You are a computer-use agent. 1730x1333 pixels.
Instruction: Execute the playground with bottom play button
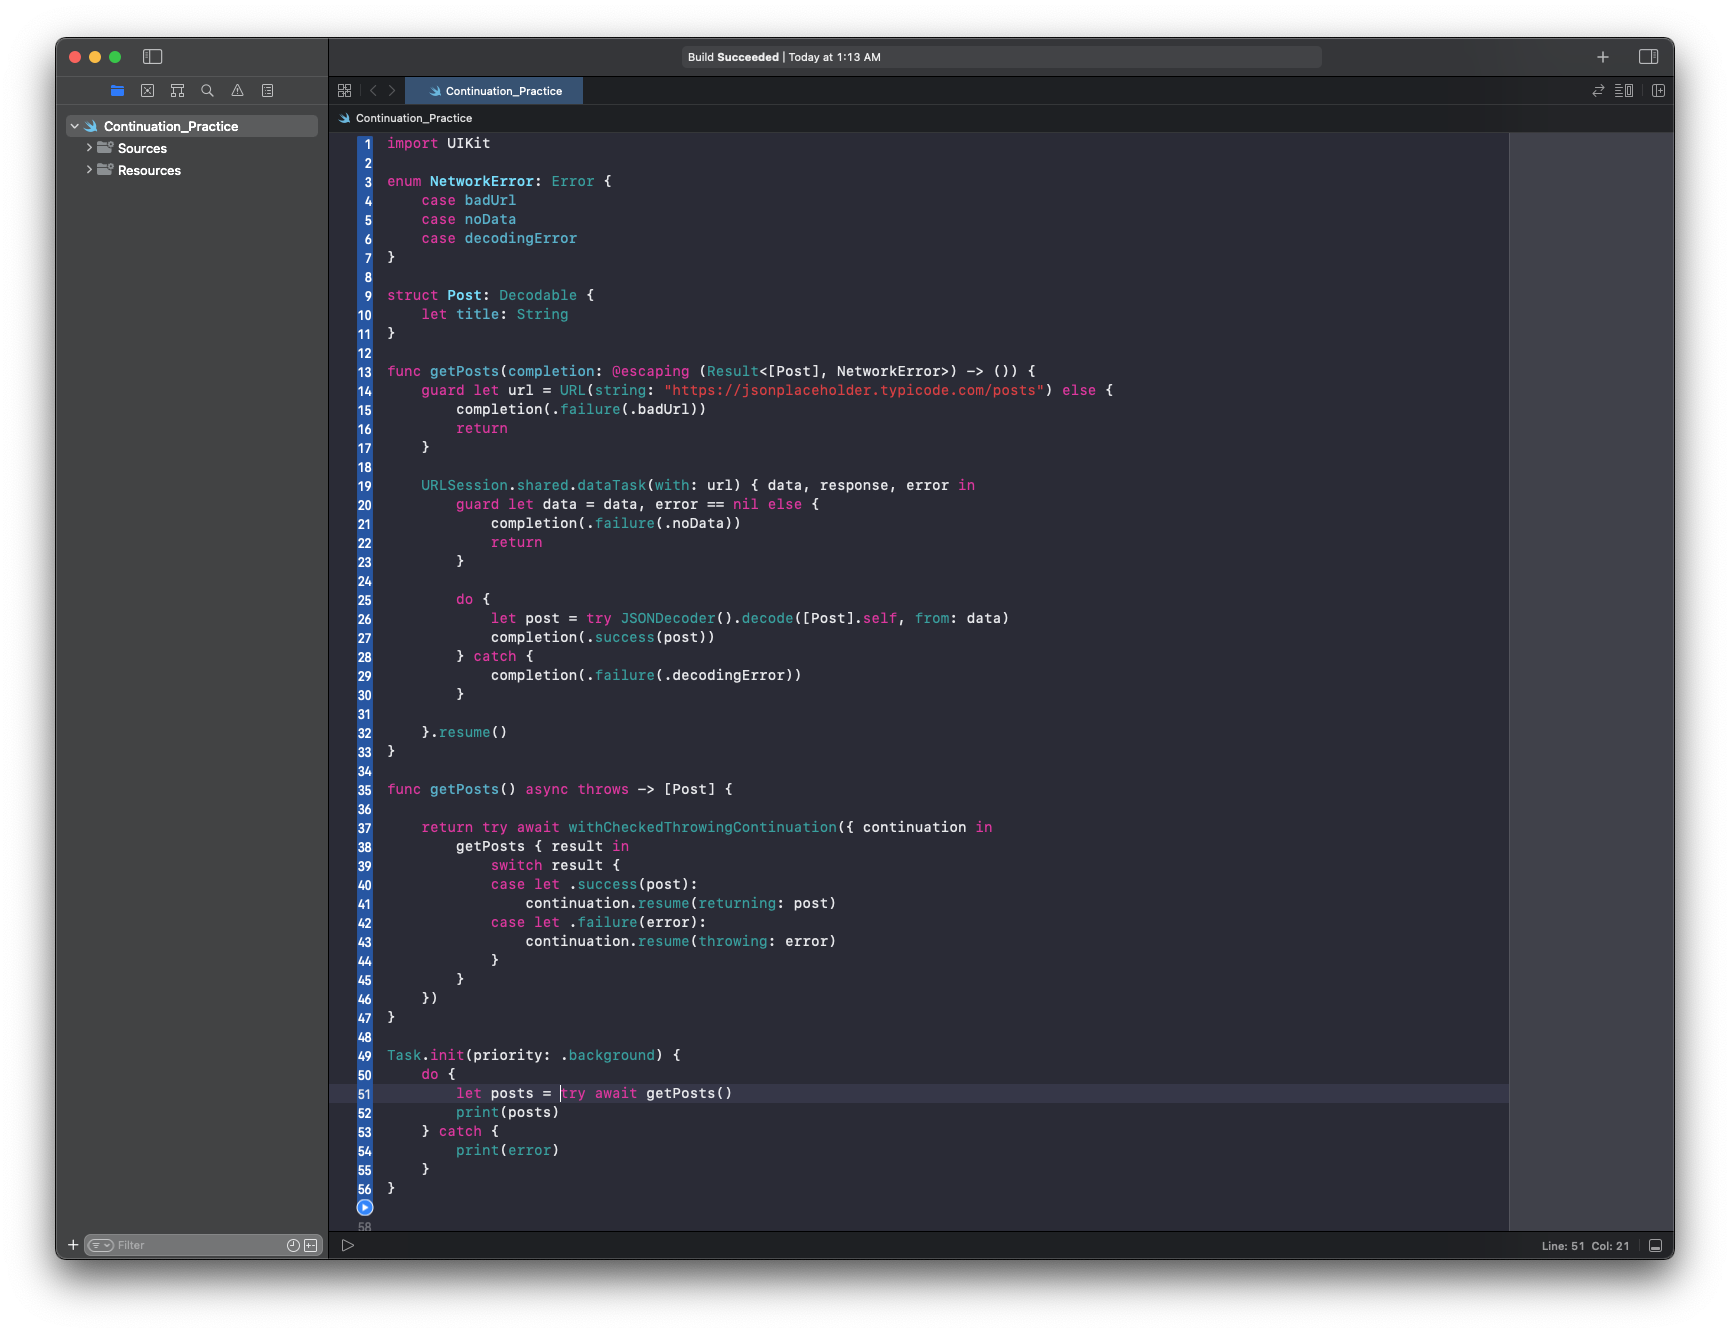pos(348,1245)
